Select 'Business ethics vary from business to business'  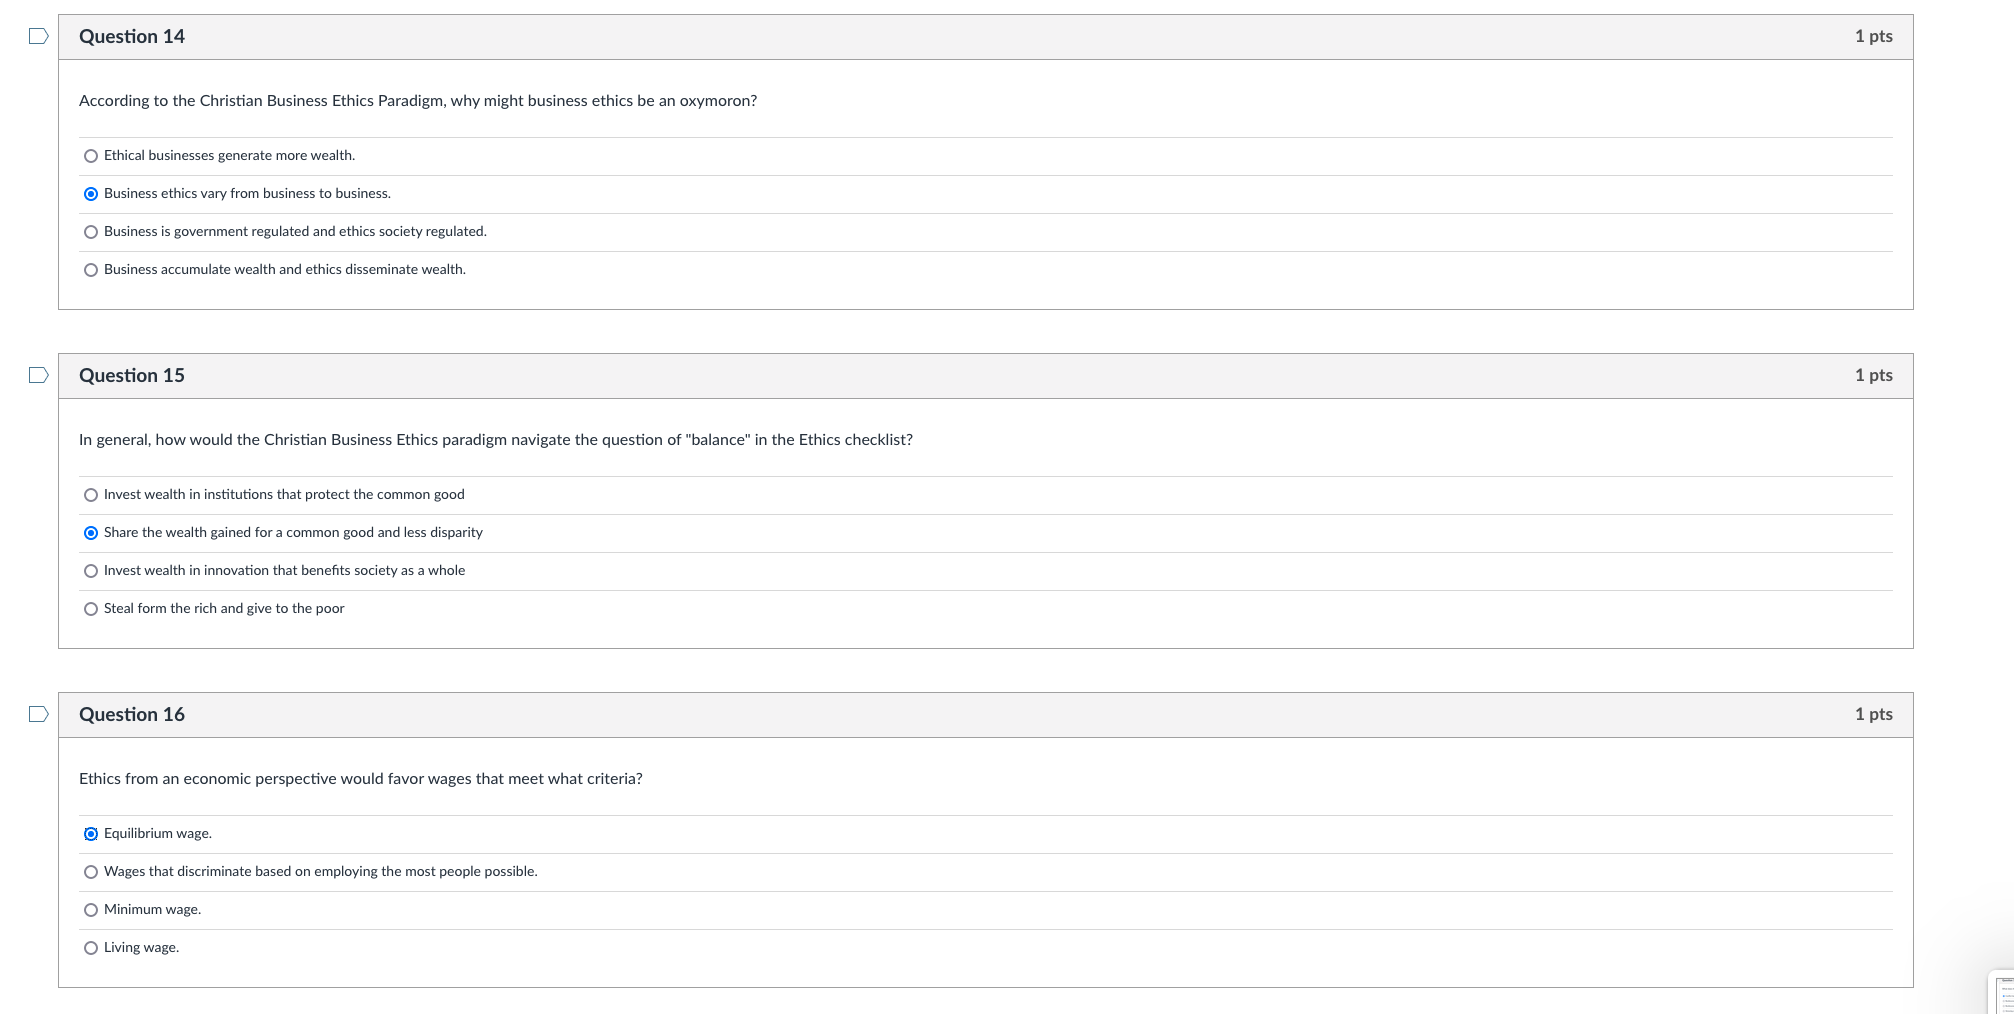[91, 194]
